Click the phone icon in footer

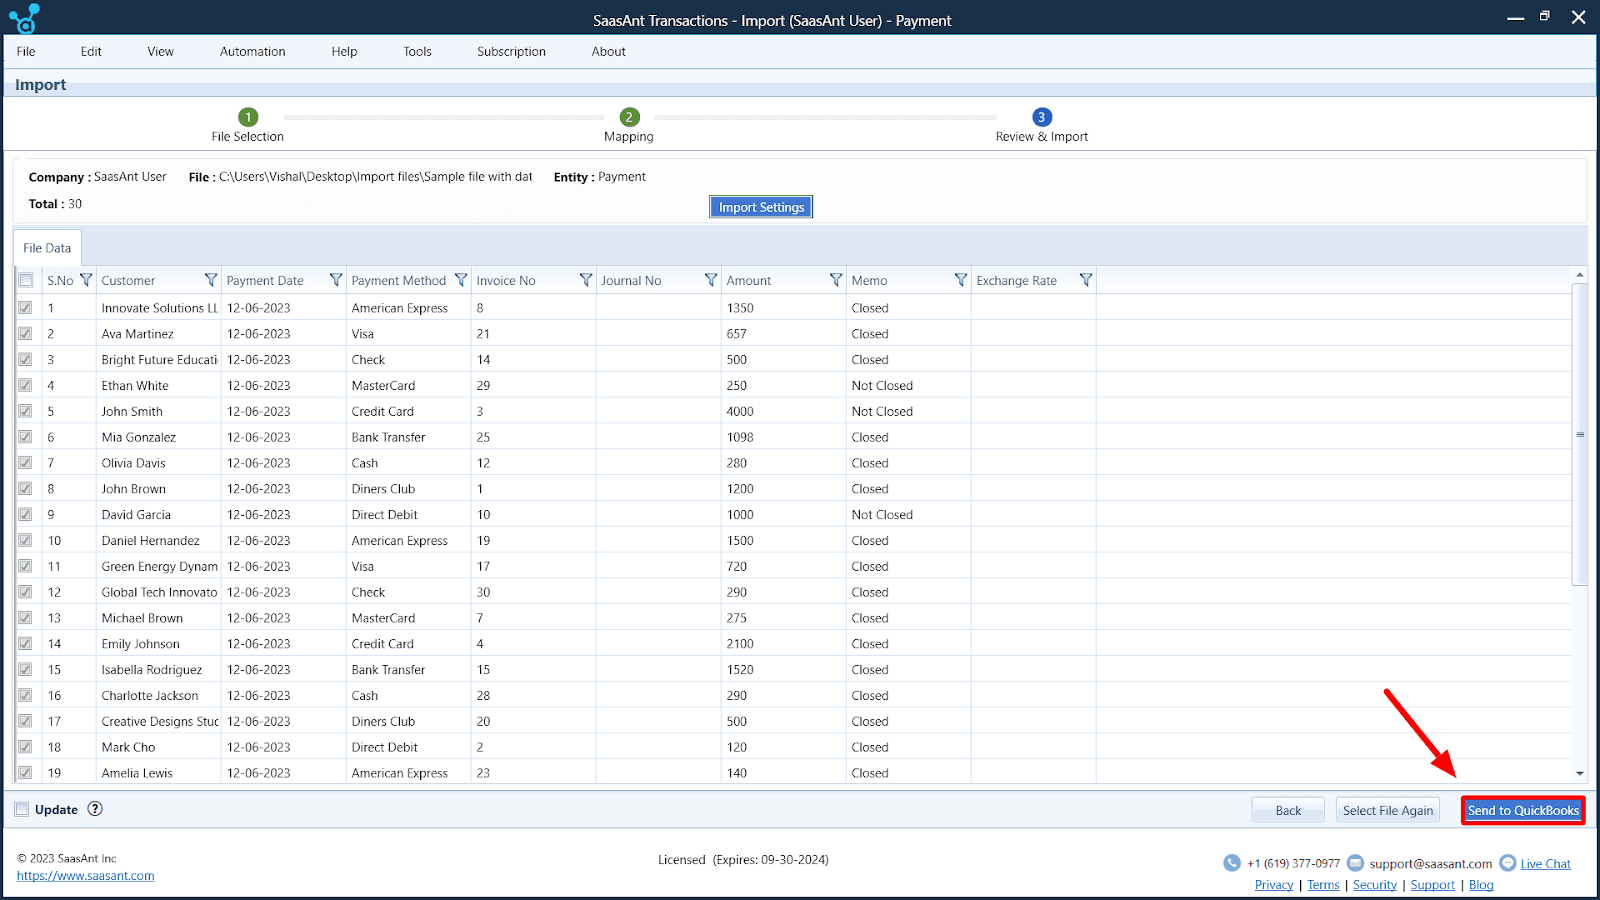pos(1232,863)
